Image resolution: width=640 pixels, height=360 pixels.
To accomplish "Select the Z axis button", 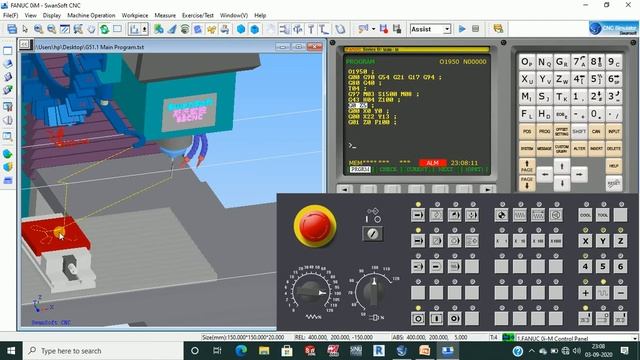I will (x=620, y=241).
